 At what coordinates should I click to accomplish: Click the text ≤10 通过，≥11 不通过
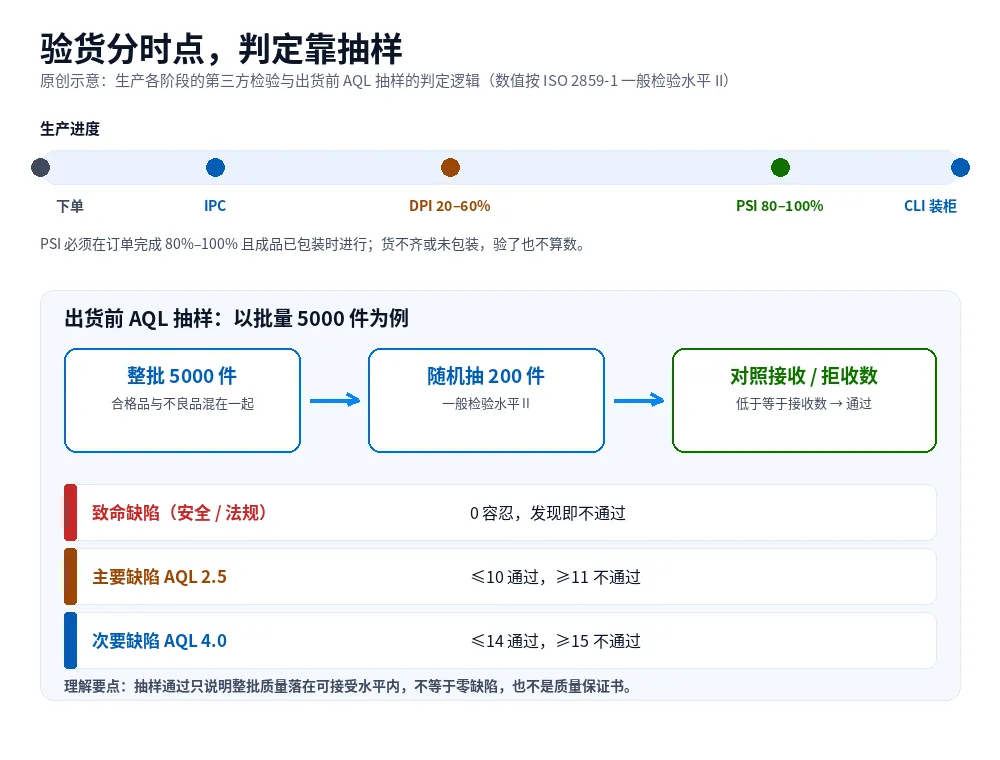click(555, 577)
